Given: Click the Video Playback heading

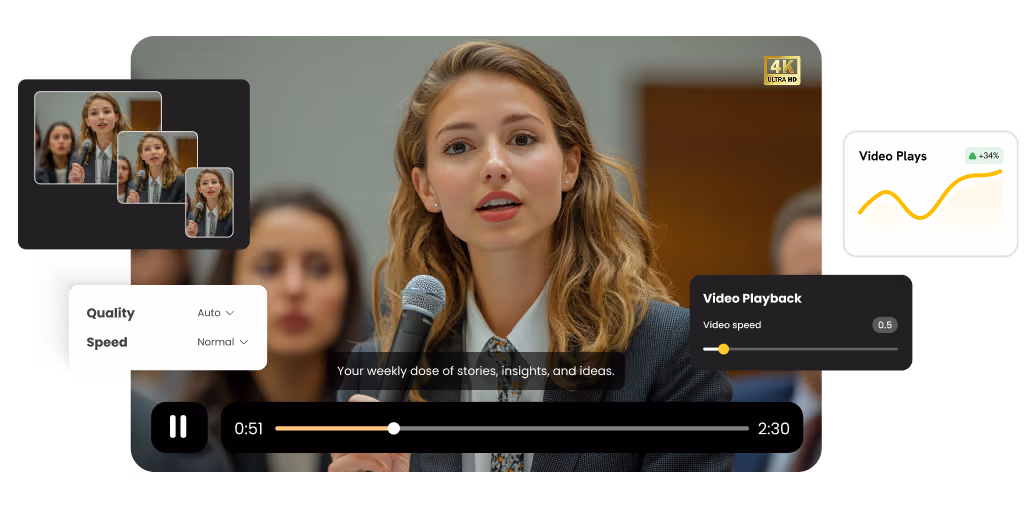Looking at the screenshot, I should 752,298.
